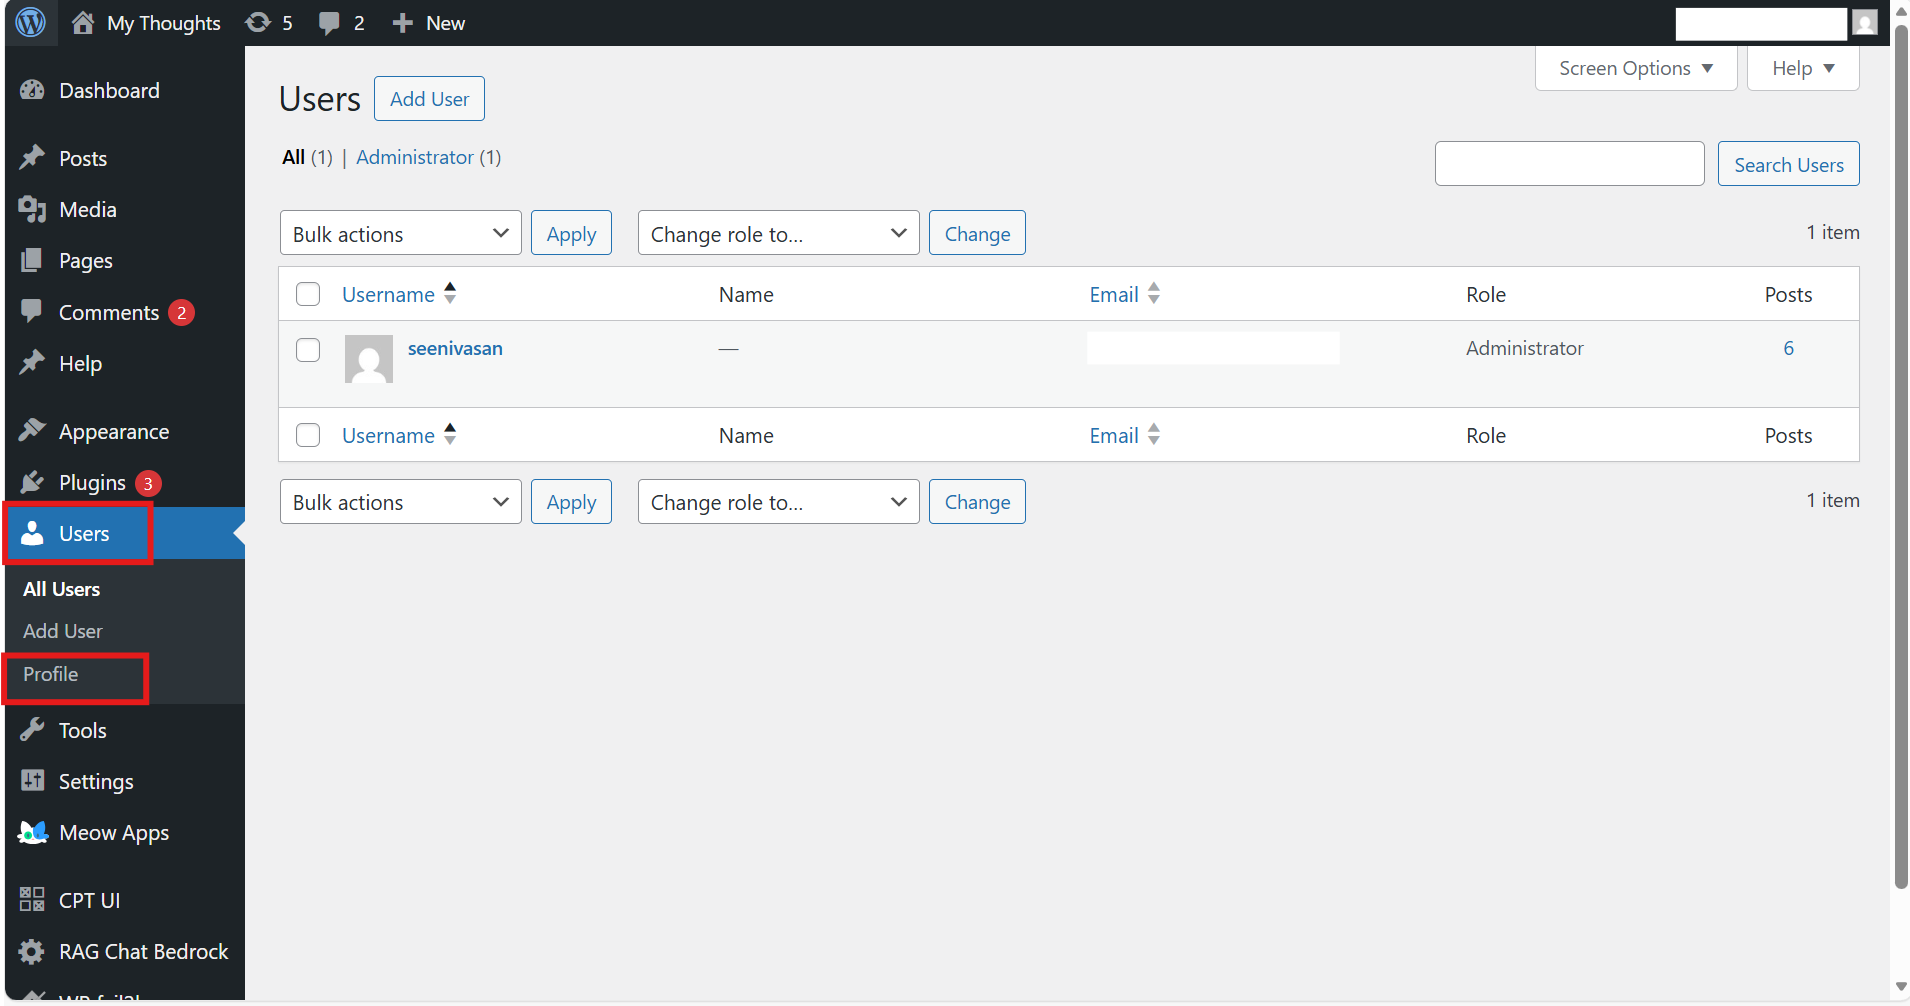
Task: Open the Settings menu item
Action: 96,781
